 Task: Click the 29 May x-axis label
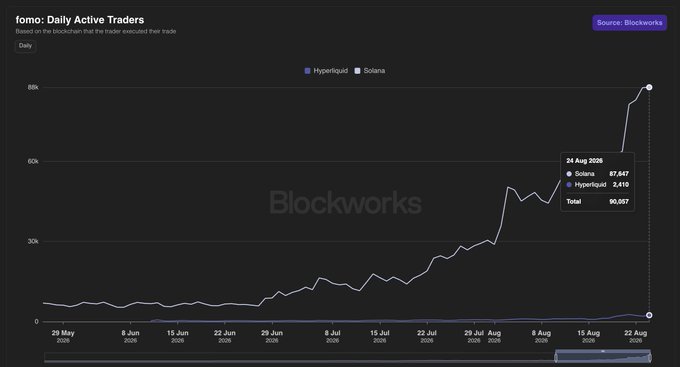click(x=63, y=336)
